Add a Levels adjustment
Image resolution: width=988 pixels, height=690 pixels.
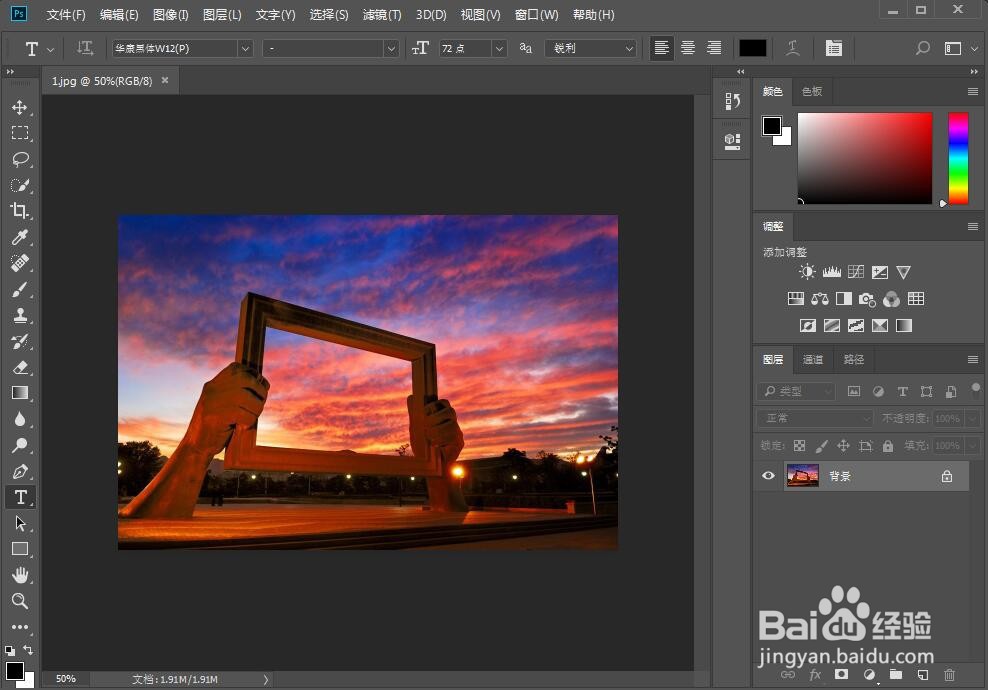point(832,272)
